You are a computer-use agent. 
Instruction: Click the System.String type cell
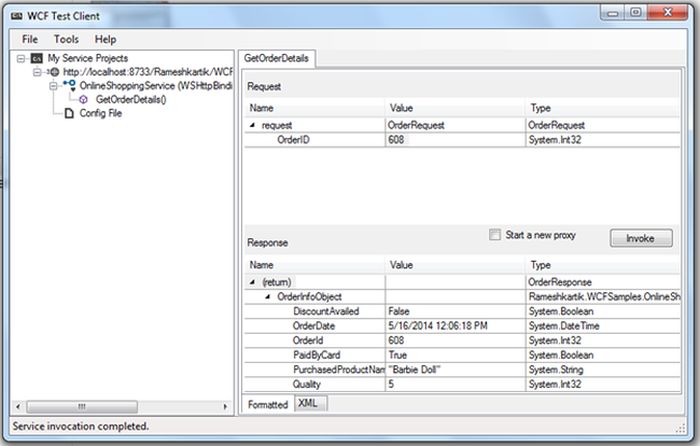[603, 370]
